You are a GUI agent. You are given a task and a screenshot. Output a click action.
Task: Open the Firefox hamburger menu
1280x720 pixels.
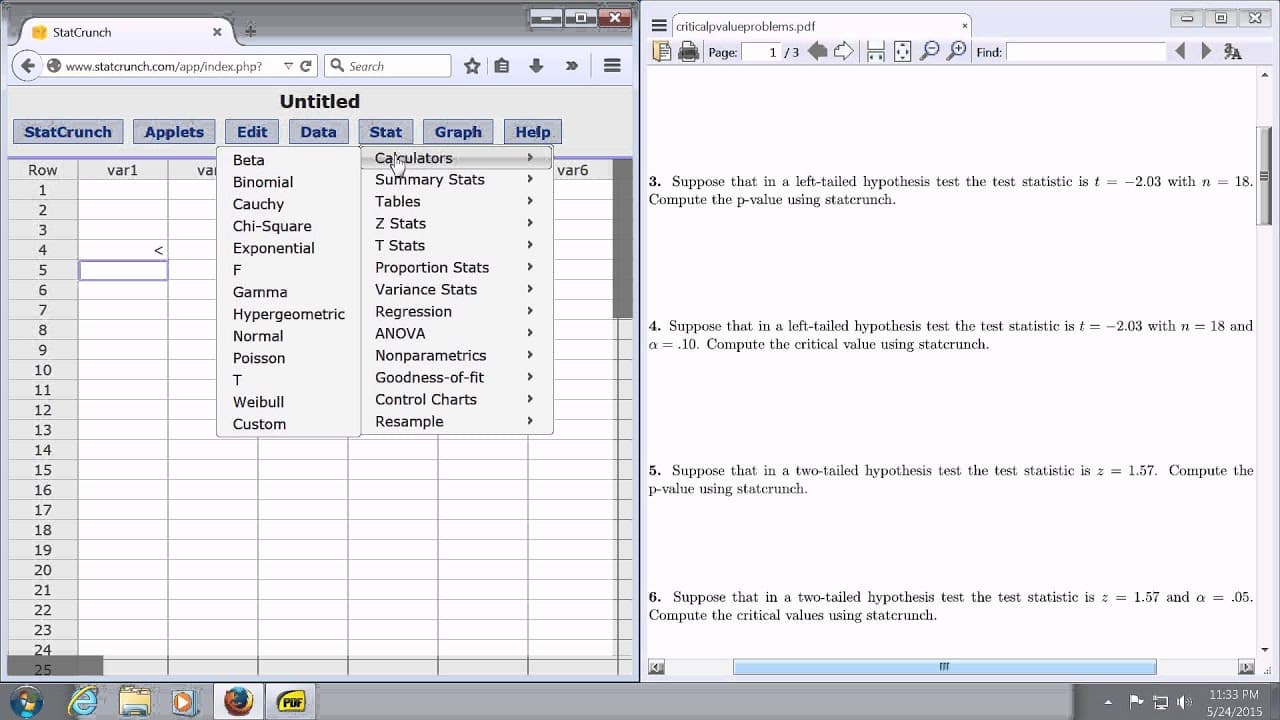pos(612,66)
